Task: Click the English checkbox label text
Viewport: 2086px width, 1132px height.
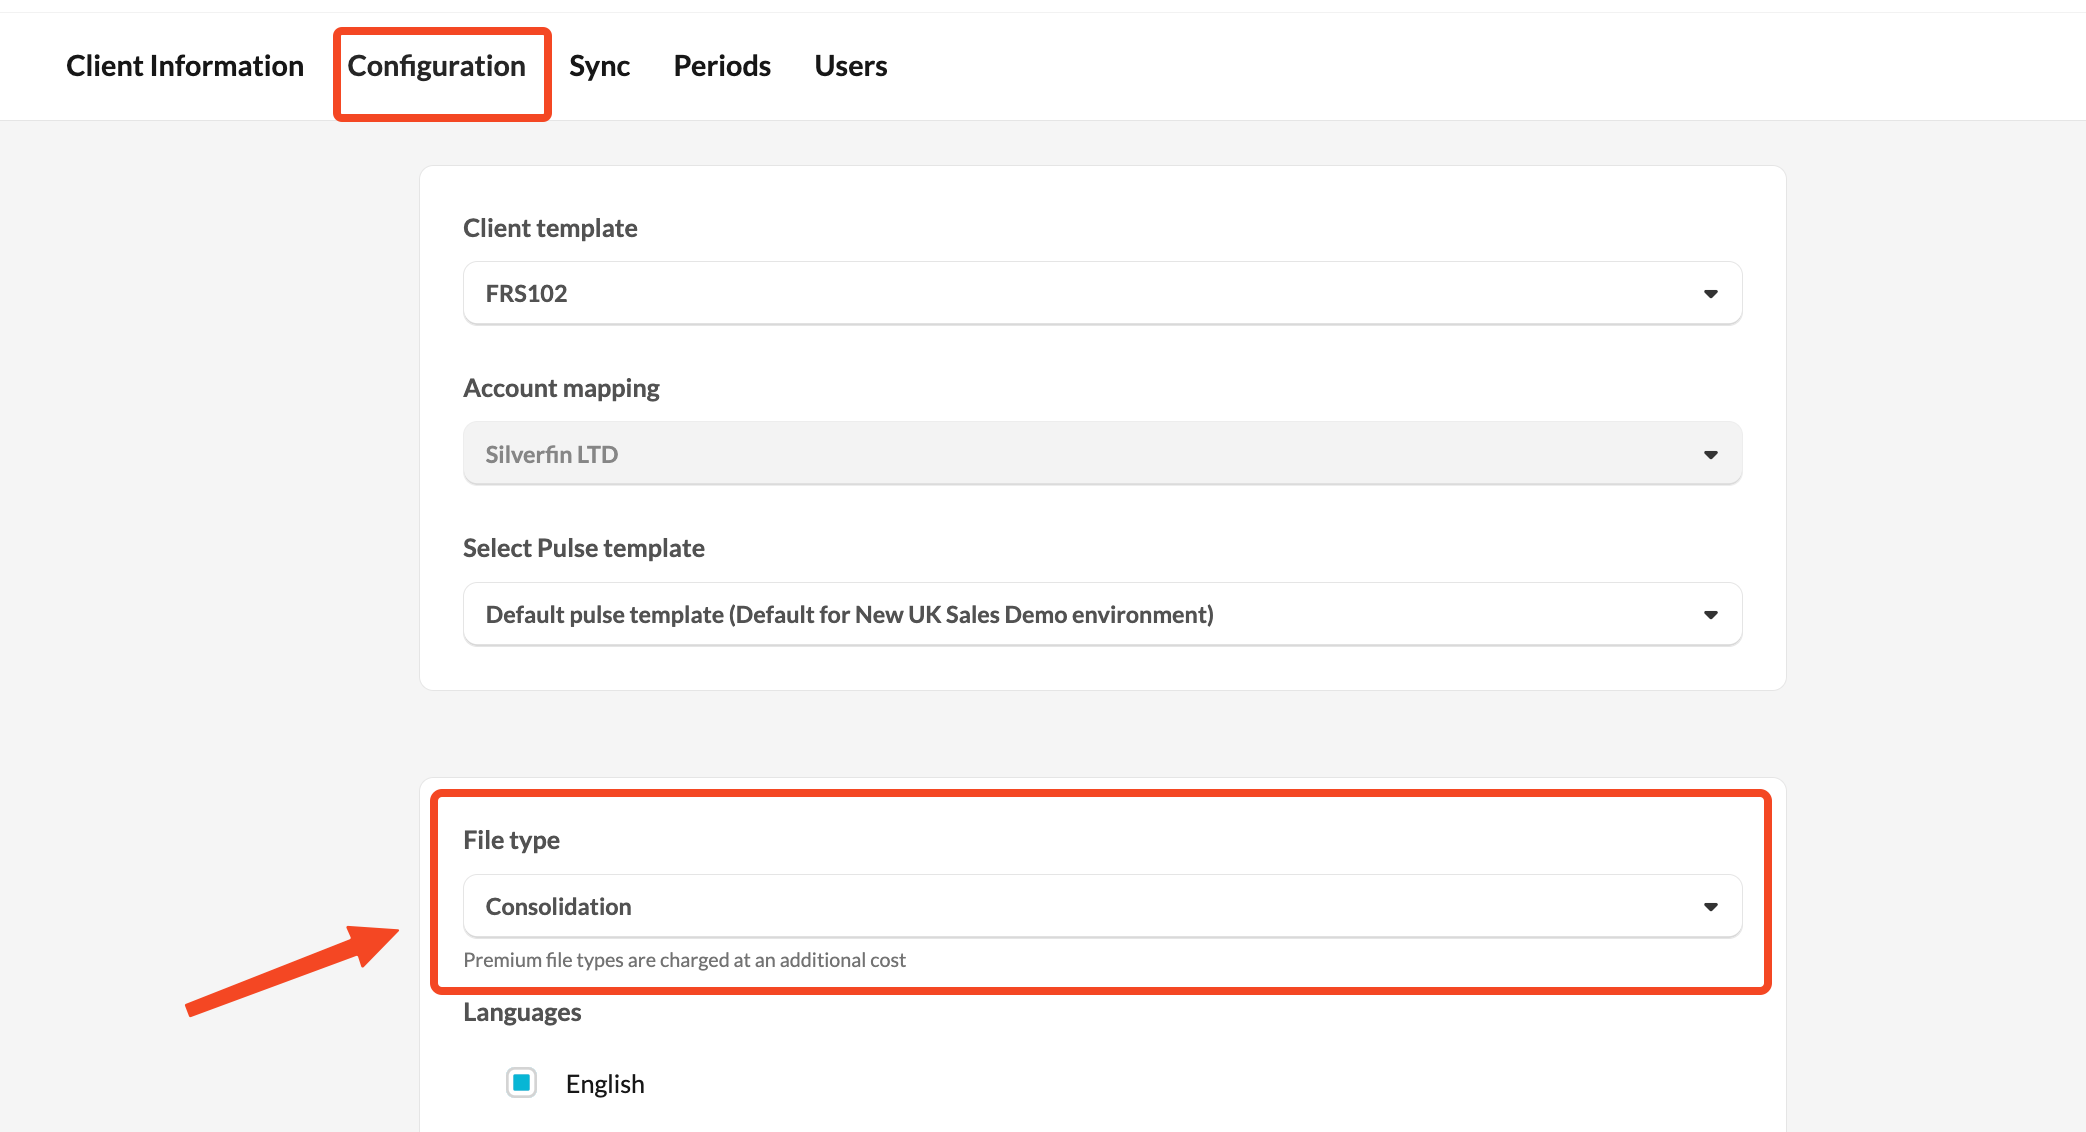Action: pyautogui.click(x=605, y=1084)
